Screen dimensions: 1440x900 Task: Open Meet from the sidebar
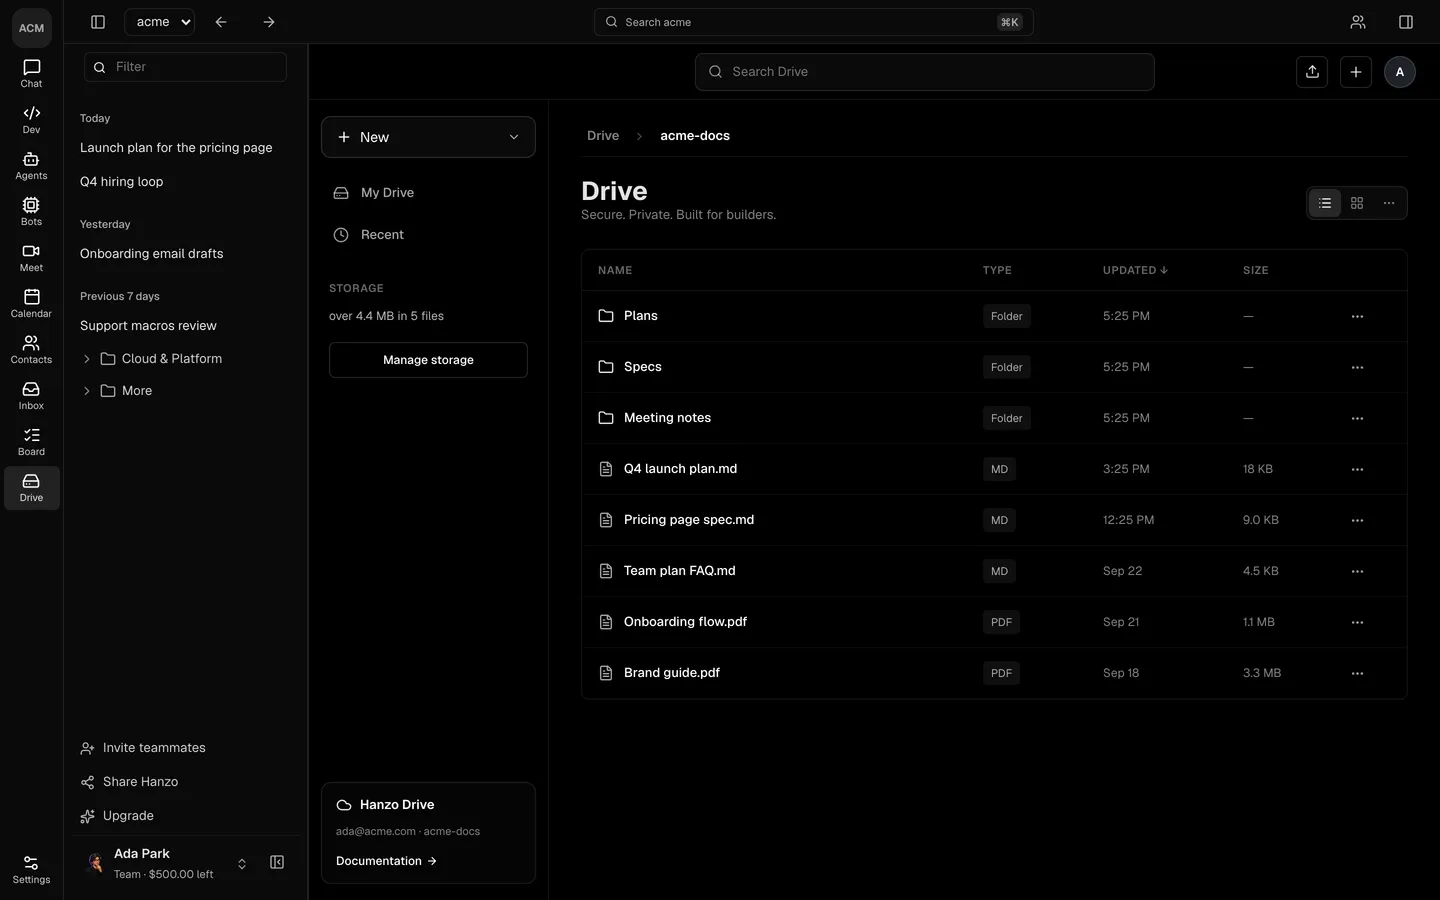pyautogui.click(x=31, y=258)
